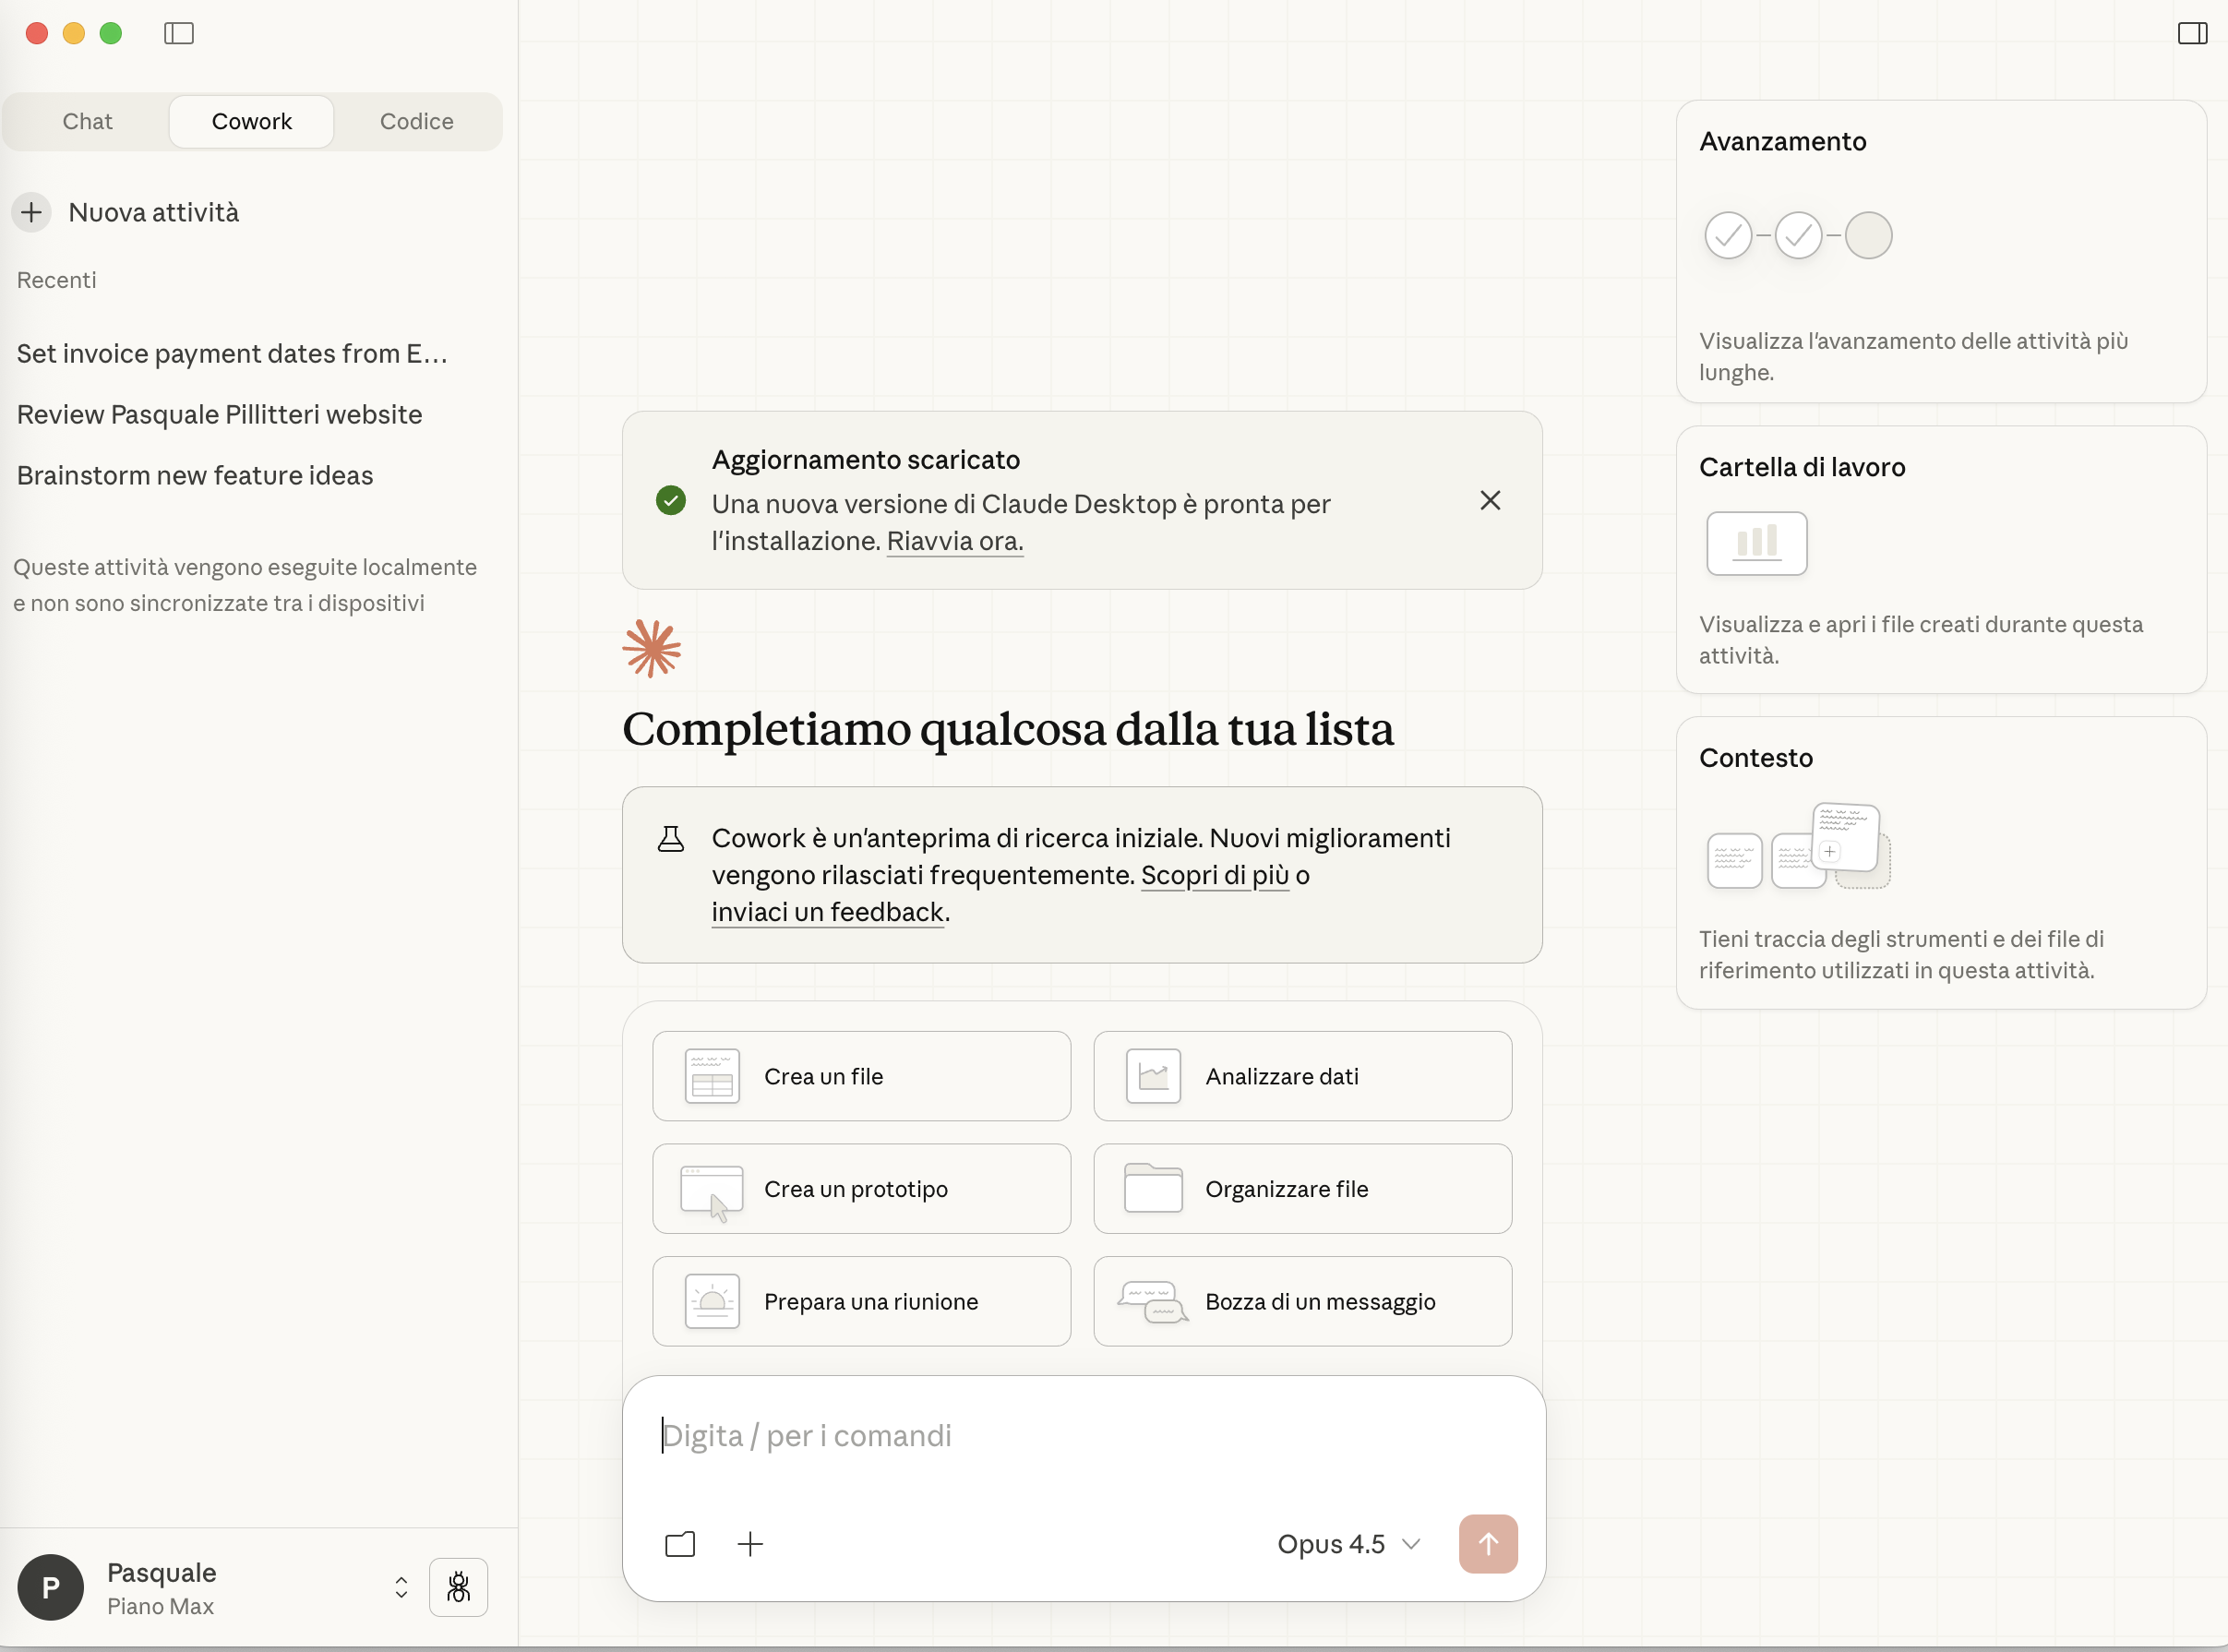Click the flask icon in research preview notice

[671, 839]
